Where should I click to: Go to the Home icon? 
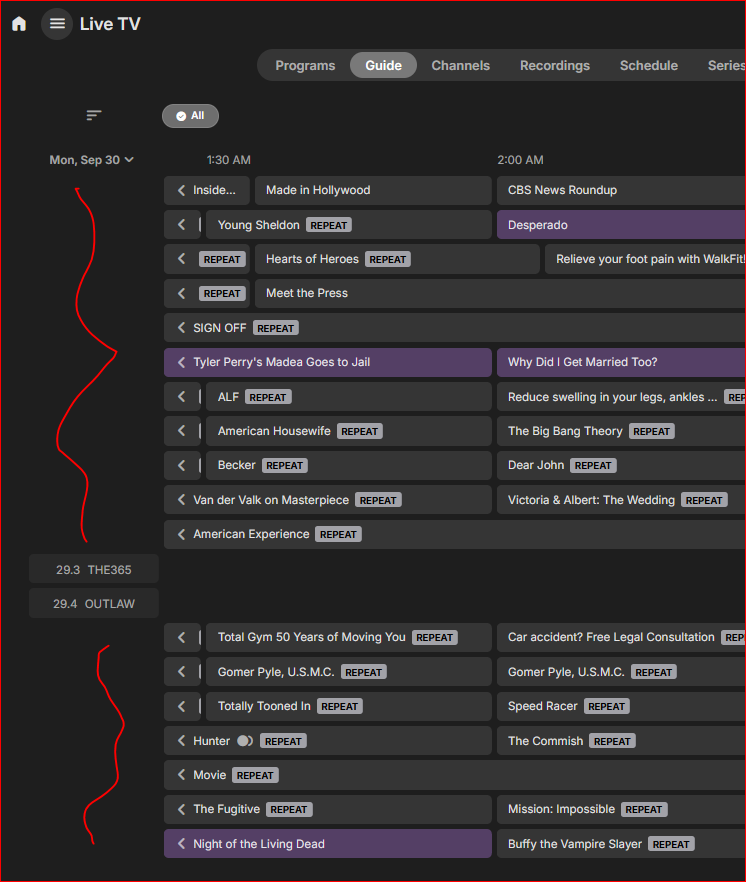pyautogui.click(x=19, y=24)
